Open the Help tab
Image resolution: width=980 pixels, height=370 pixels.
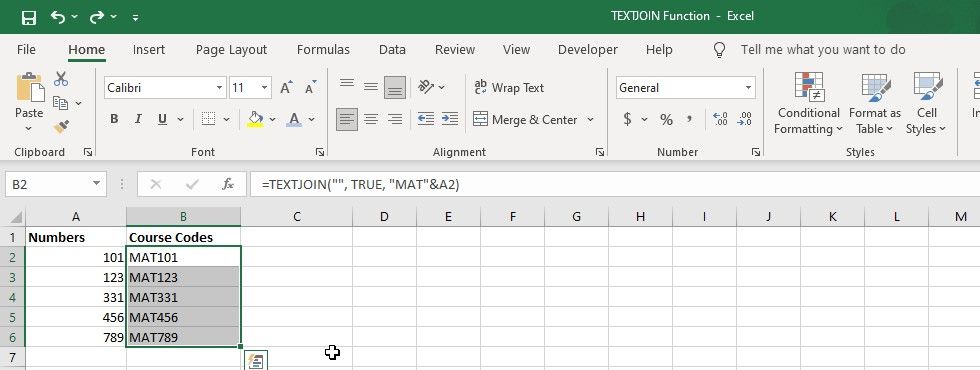659,49
